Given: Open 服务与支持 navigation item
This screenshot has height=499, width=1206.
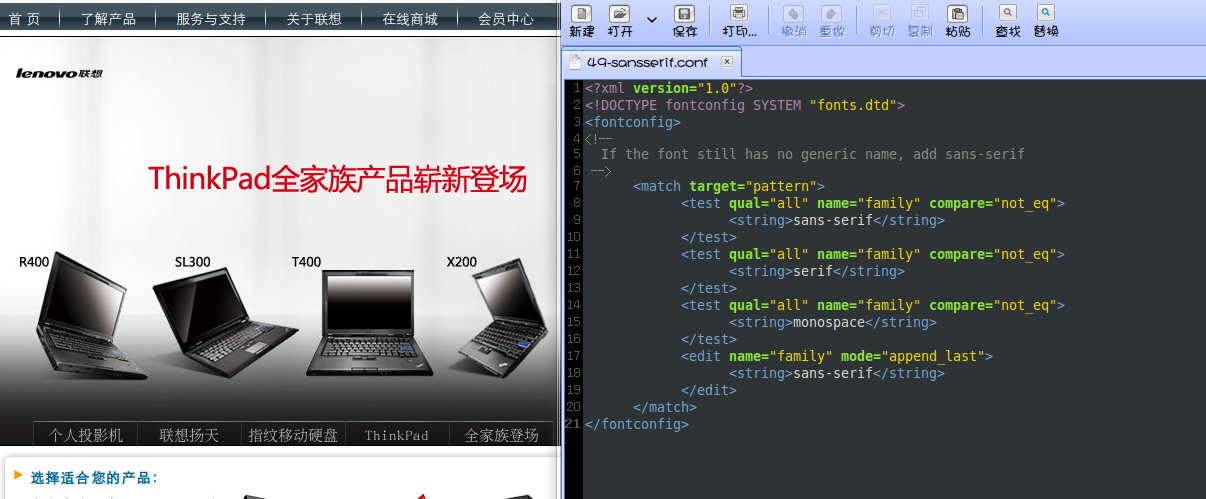Looking at the screenshot, I should coord(210,19).
